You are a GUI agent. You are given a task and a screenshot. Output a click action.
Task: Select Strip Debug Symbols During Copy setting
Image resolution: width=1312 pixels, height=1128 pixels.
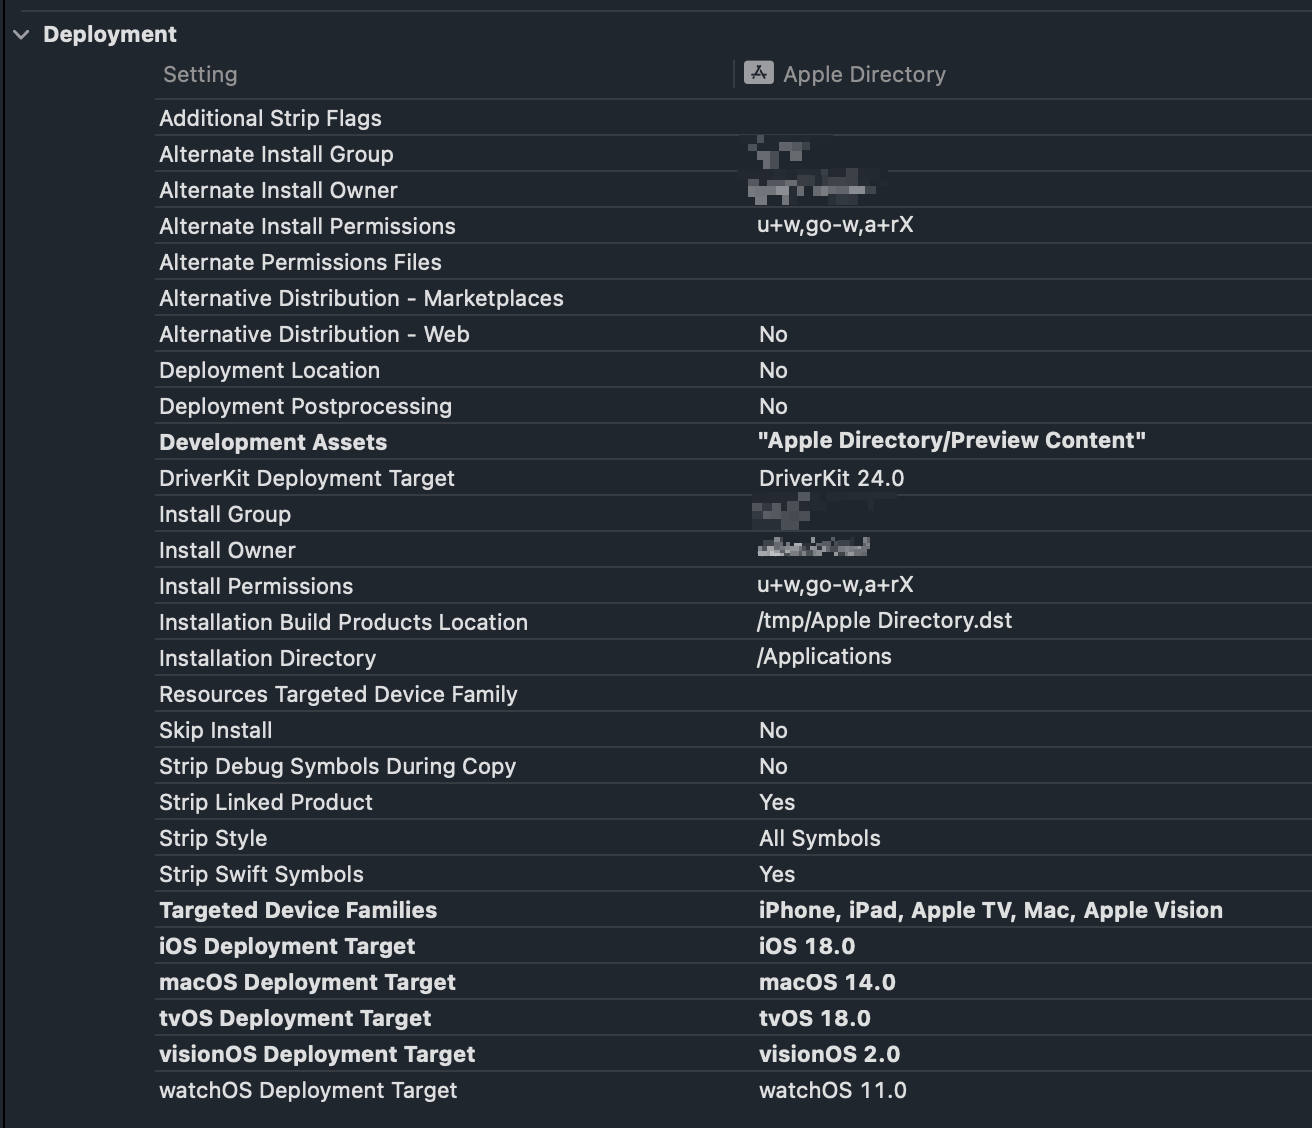(x=337, y=766)
